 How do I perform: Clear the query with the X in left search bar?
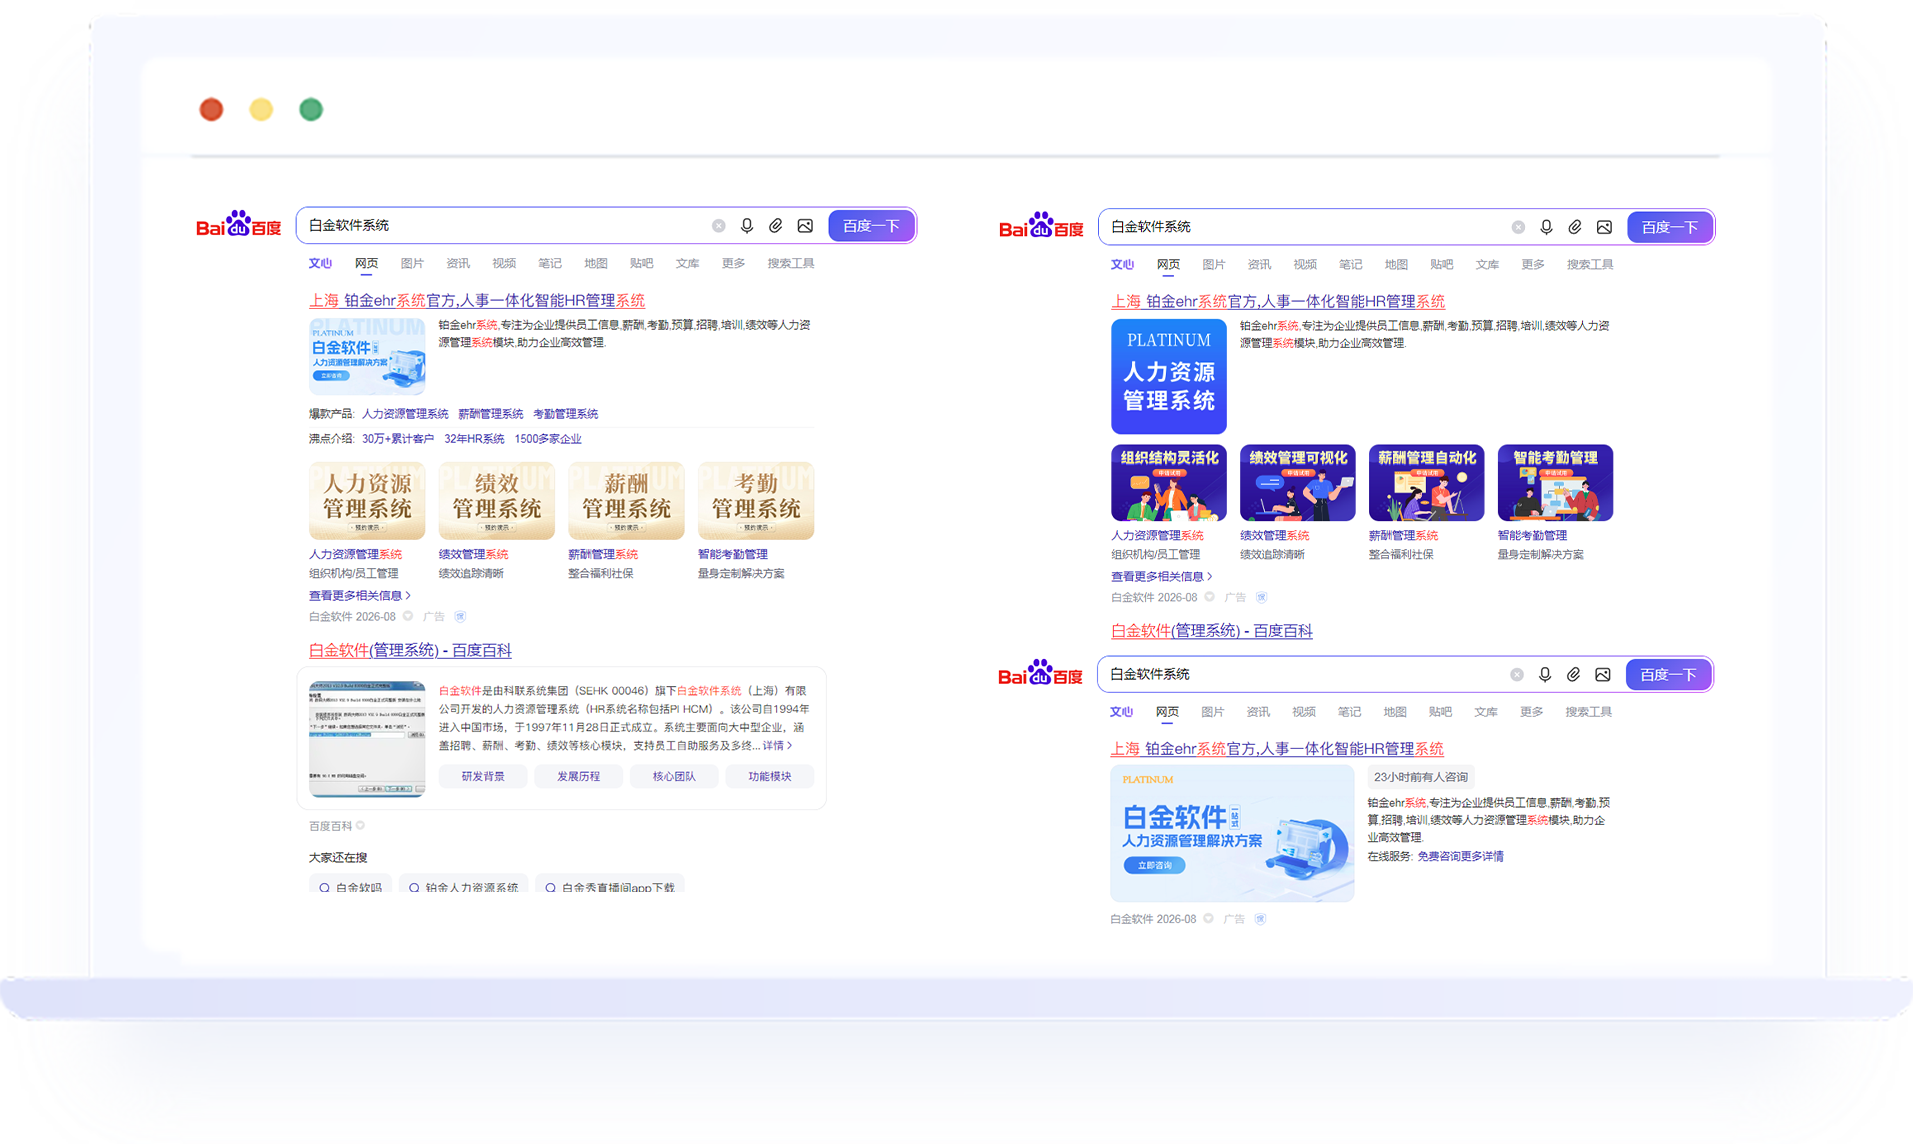click(x=719, y=226)
